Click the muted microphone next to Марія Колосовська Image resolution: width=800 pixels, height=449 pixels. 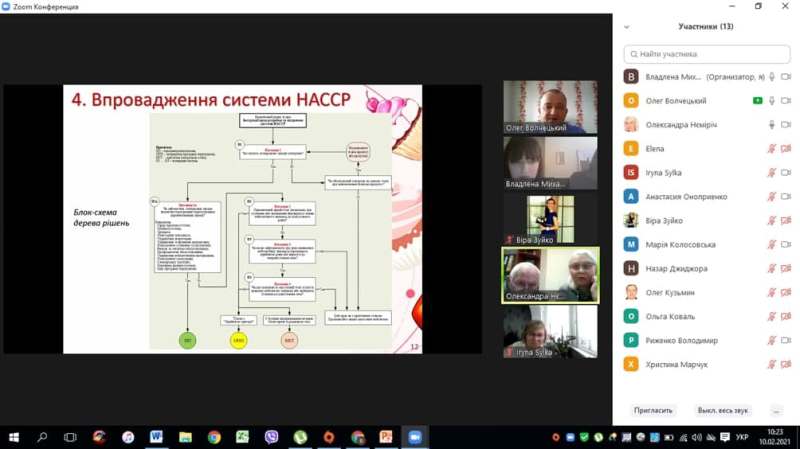tap(772, 245)
